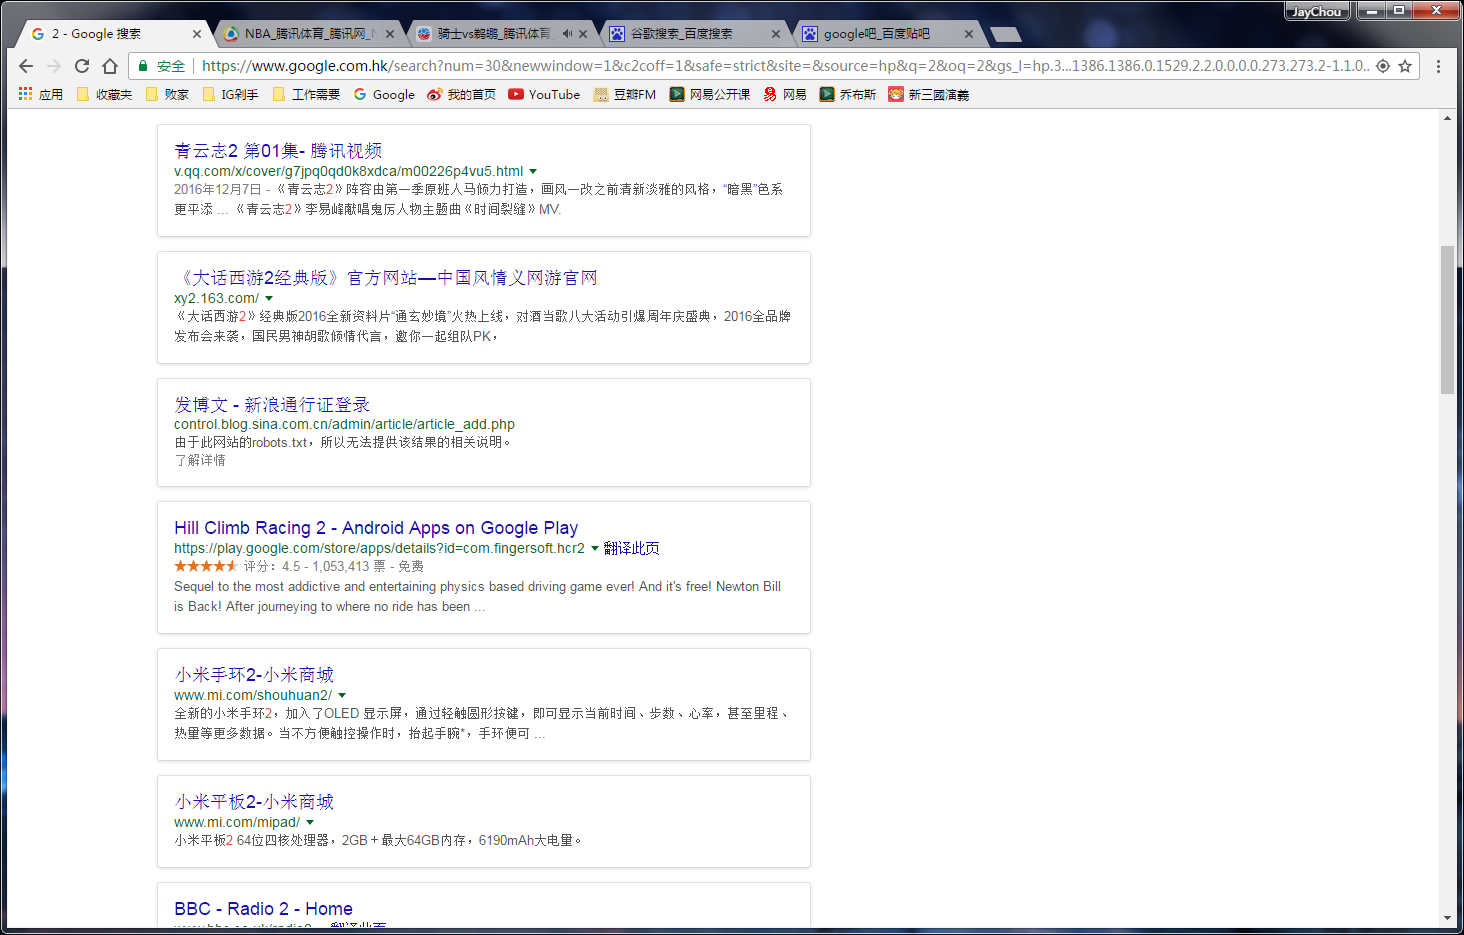
Task: Open the browser home page
Action: [110, 66]
